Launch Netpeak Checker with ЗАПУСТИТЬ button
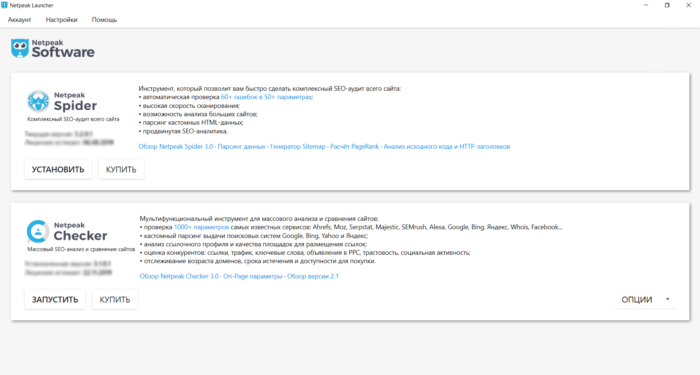This screenshot has width=700, height=375. pos(55,300)
